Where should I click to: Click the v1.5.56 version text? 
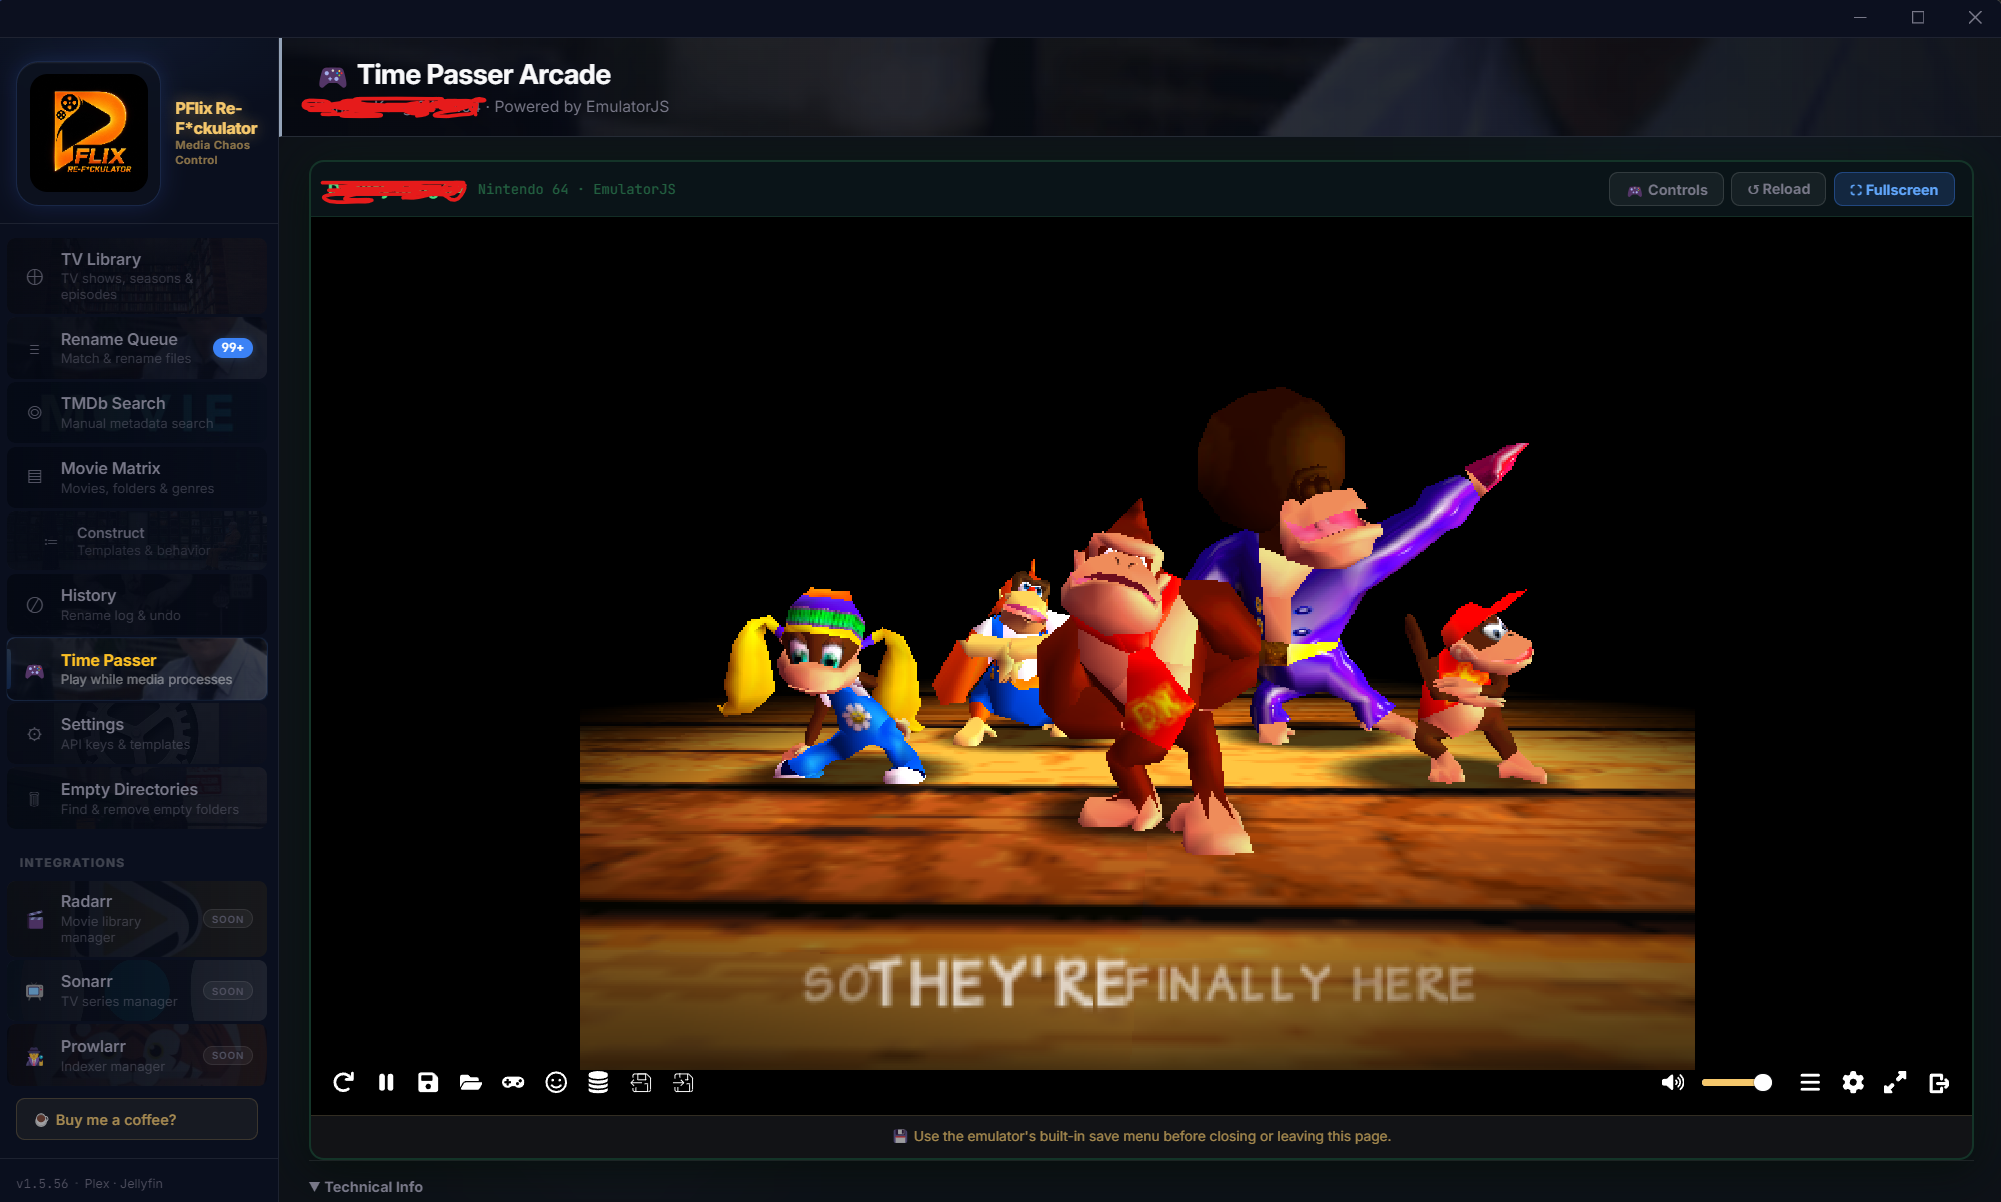(x=42, y=1183)
